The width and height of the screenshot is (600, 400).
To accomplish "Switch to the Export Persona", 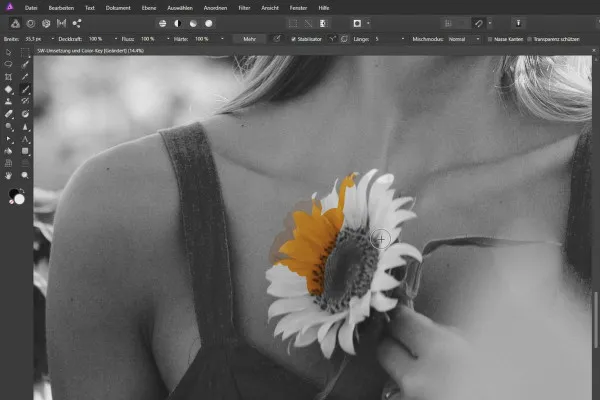I will 77,24.
